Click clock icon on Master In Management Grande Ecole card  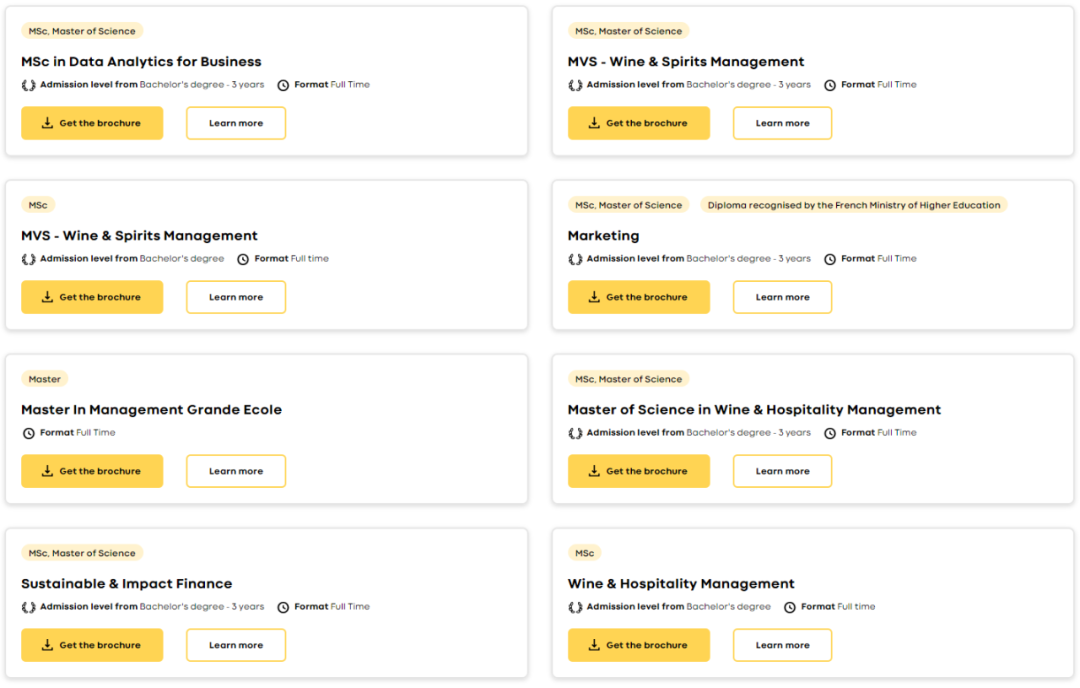[x=29, y=433]
